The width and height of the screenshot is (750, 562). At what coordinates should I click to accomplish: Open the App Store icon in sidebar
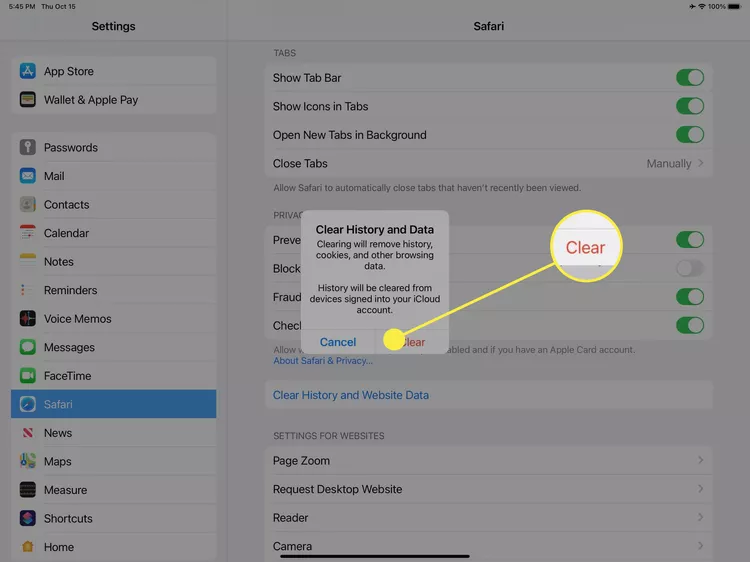tap(28, 71)
